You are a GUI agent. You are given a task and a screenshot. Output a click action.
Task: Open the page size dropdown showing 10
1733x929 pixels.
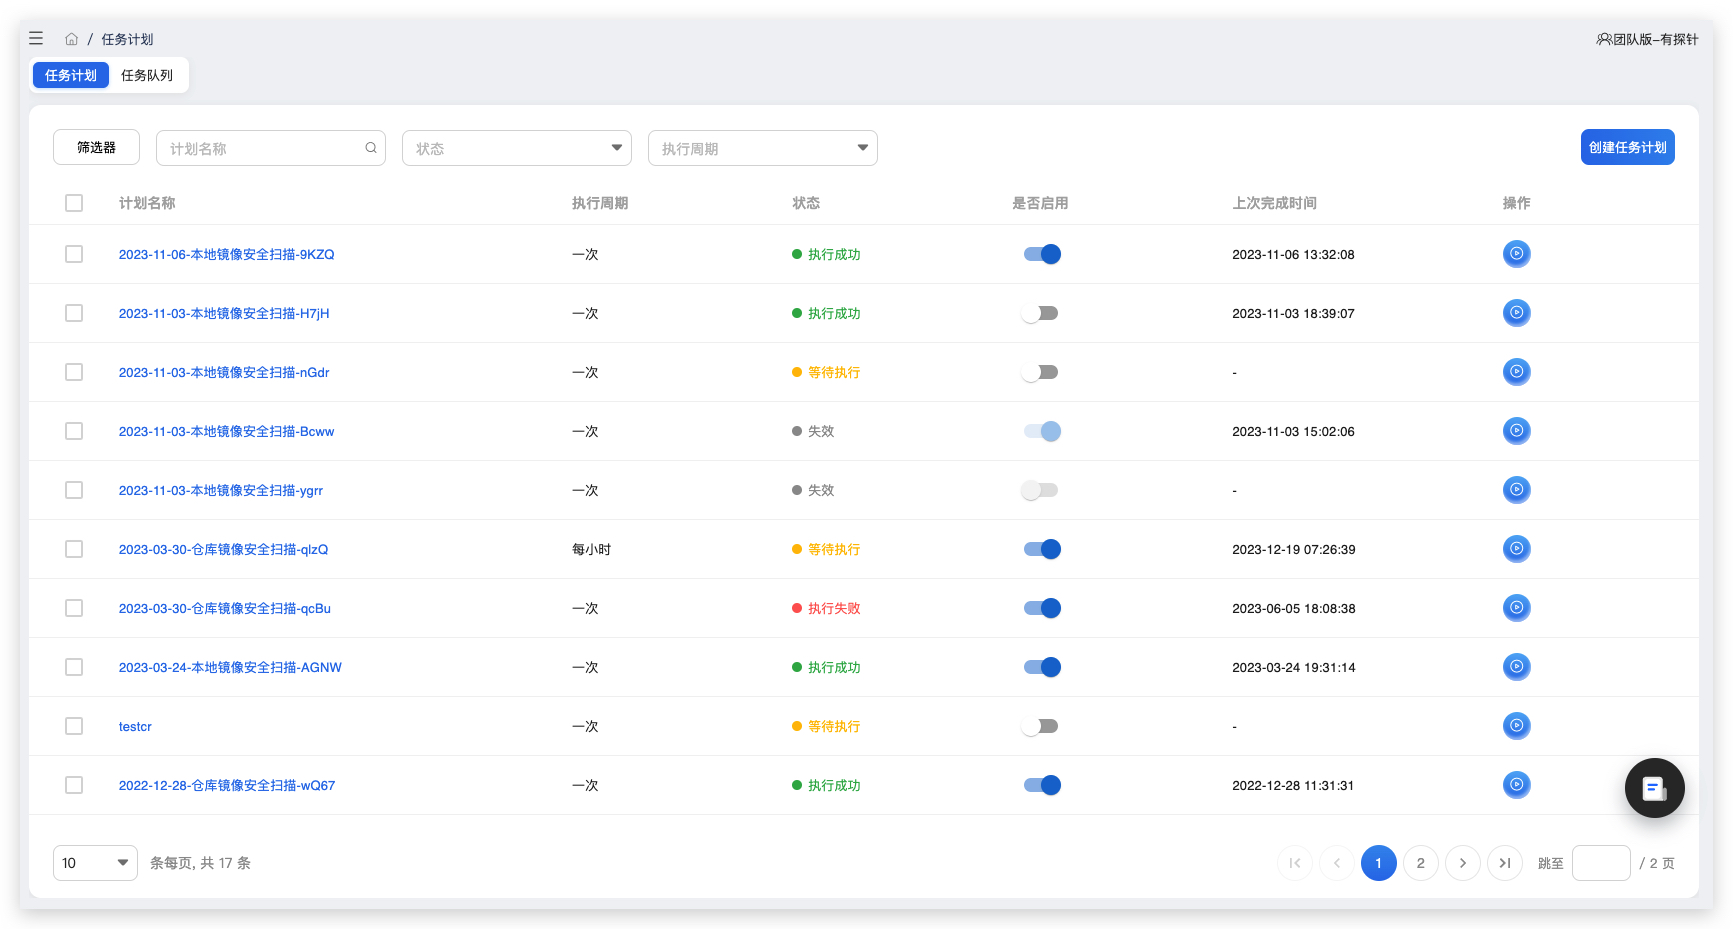95,863
